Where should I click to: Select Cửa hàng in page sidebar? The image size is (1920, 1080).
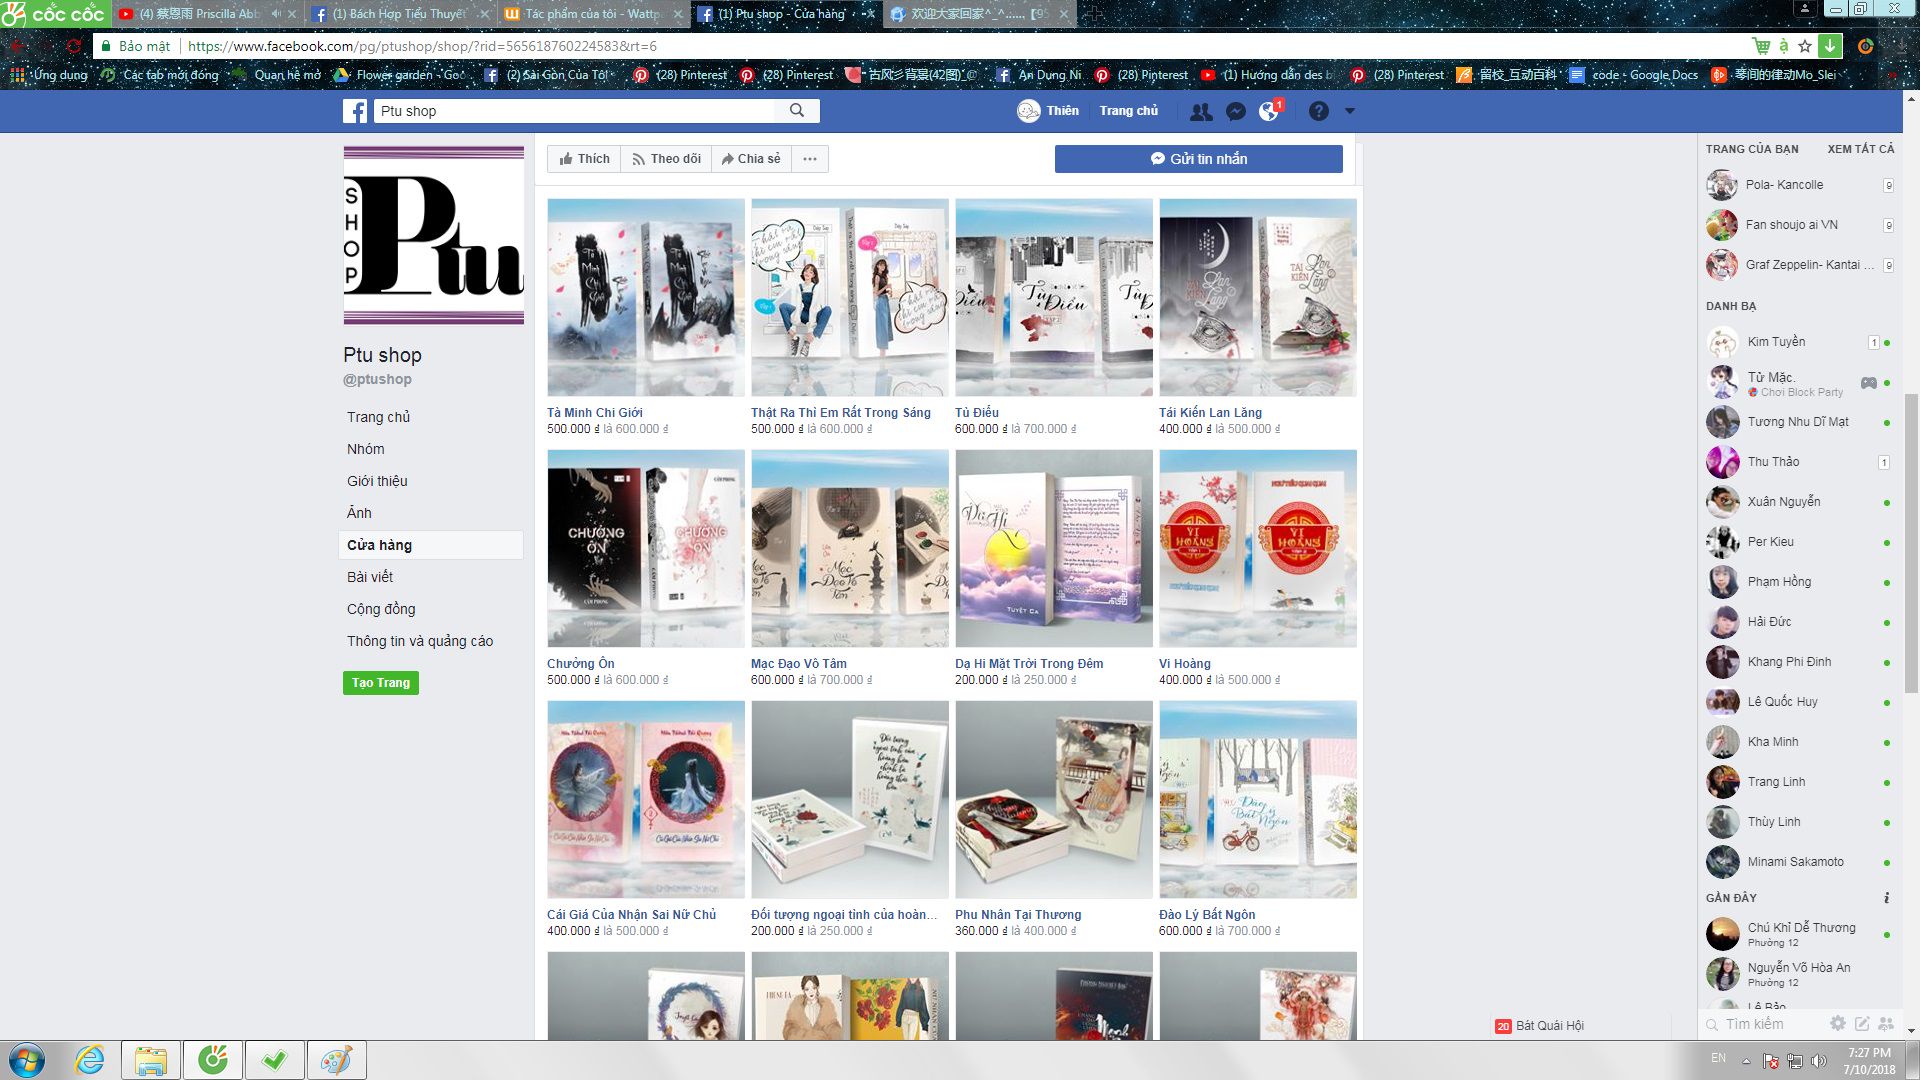(431, 545)
